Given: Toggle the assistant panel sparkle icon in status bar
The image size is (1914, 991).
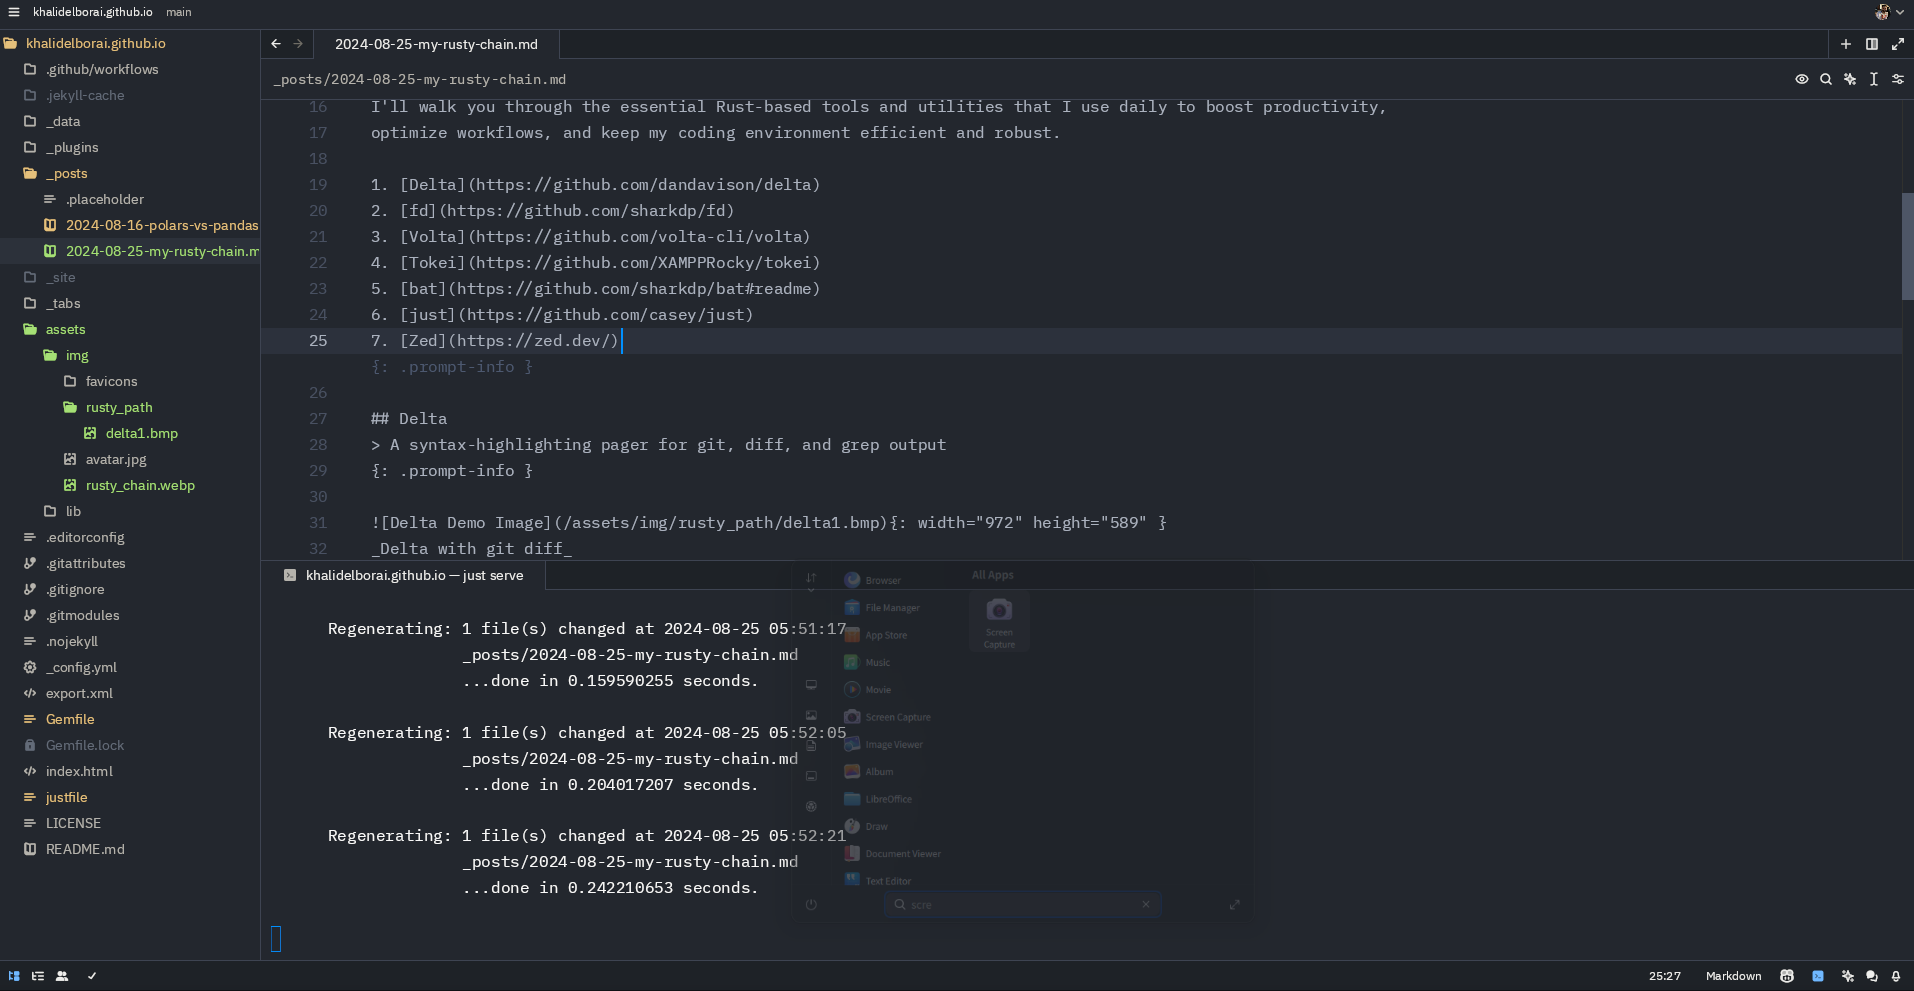Looking at the screenshot, I should tap(1848, 976).
